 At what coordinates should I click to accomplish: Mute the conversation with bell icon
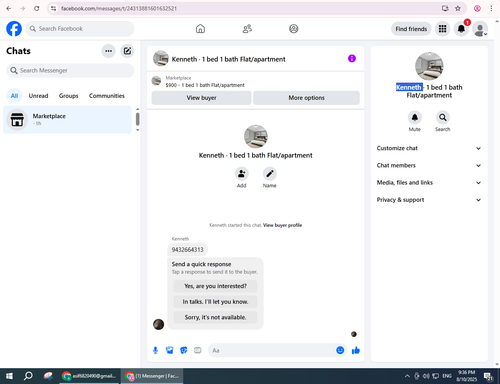[415, 117]
